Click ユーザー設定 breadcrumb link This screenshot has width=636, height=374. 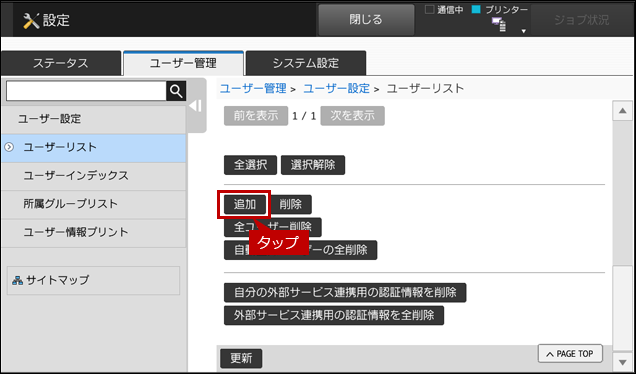tap(337, 88)
